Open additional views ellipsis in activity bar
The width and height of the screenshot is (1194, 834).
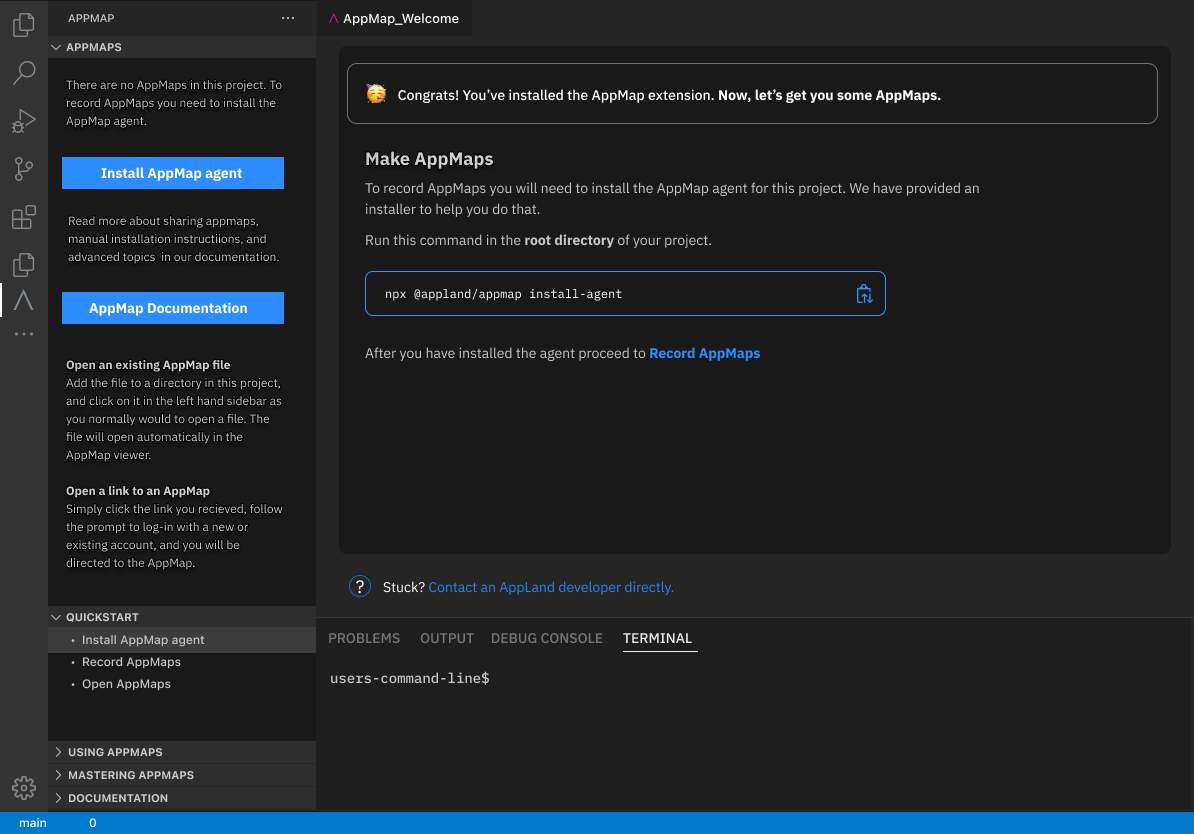24,333
